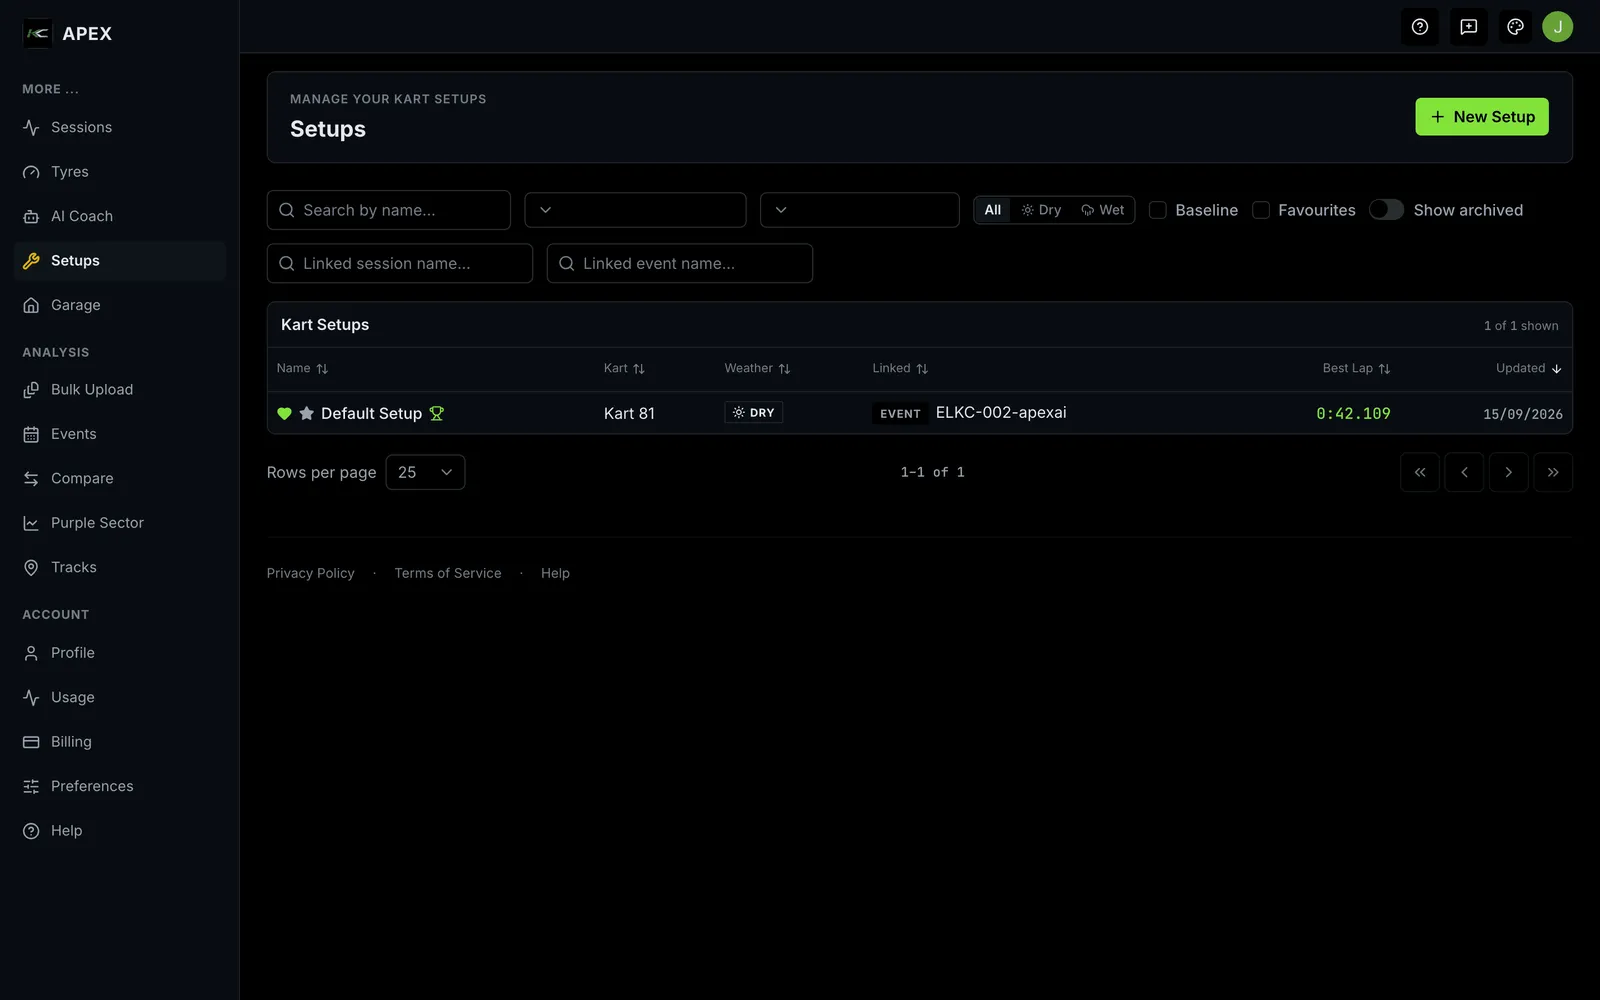Sort by Weather column arrows icon

(x=784, y=369)
